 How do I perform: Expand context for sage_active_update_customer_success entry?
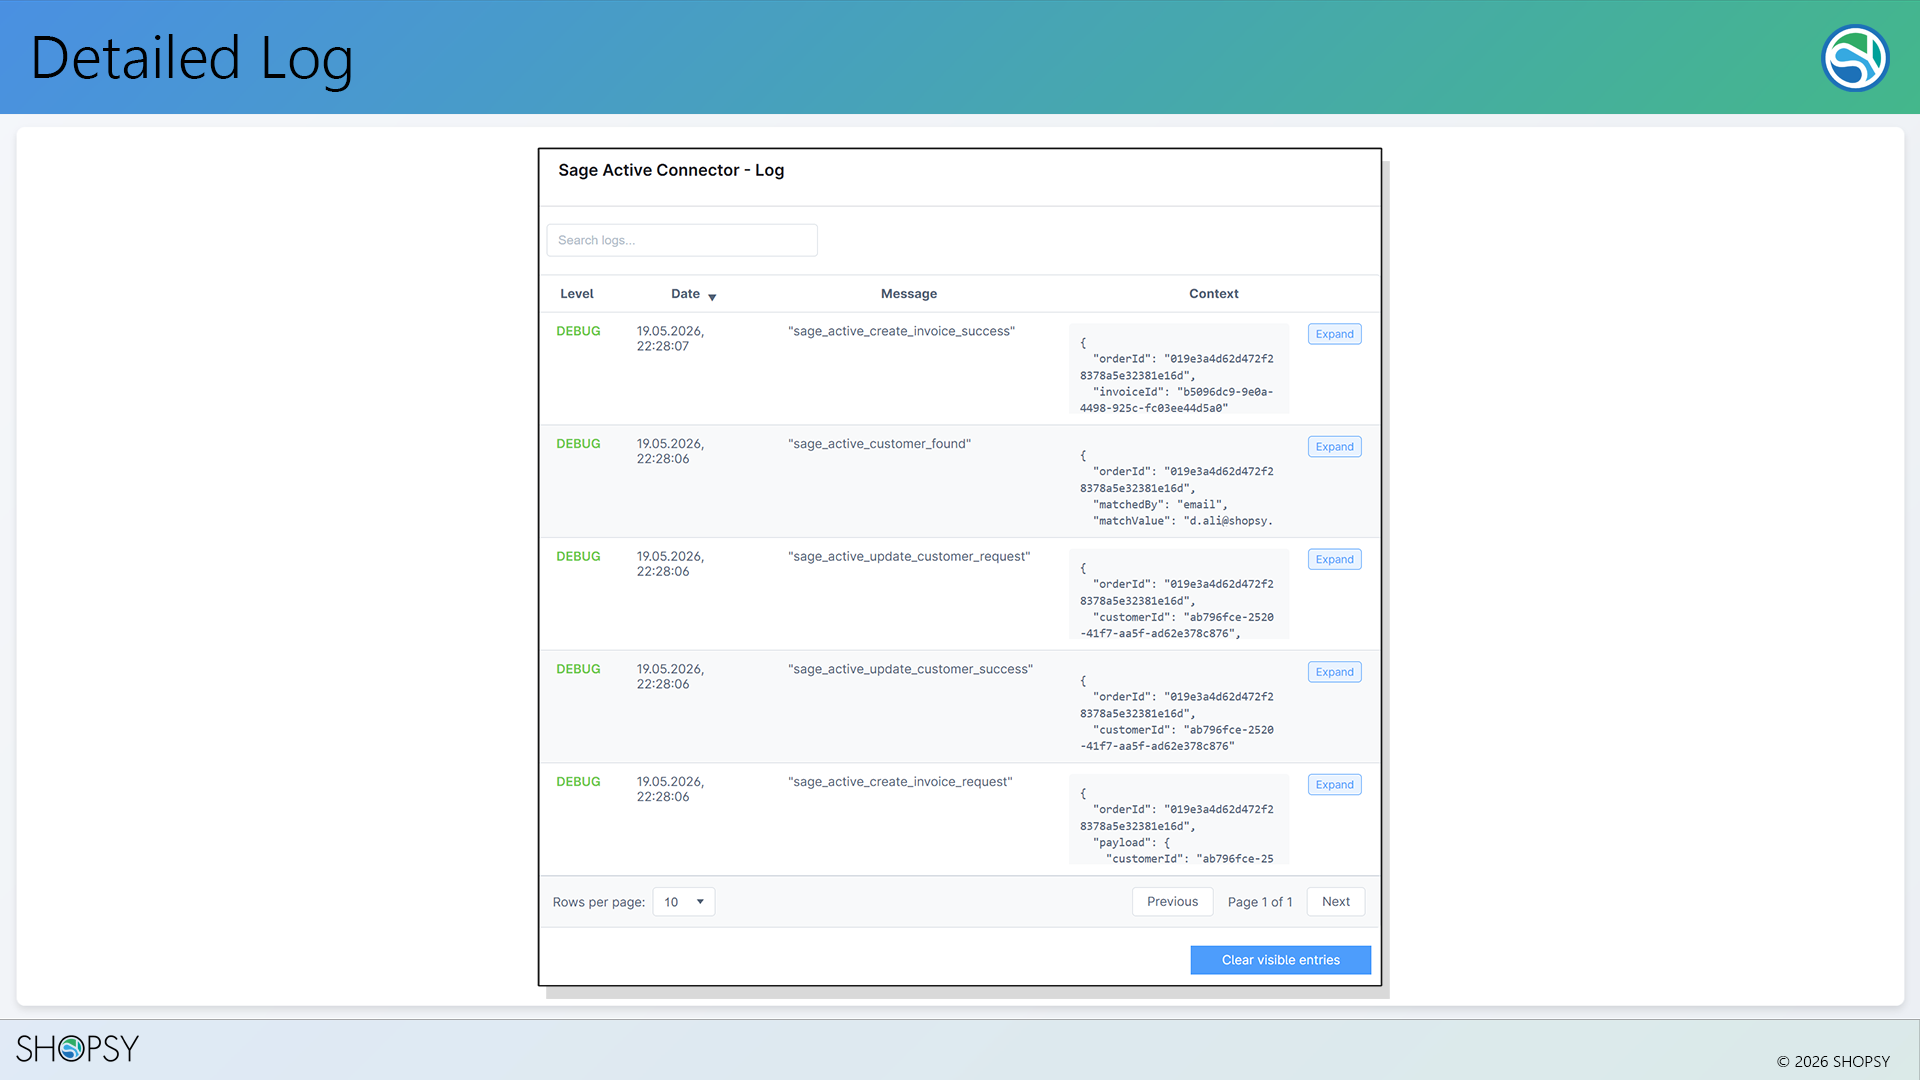(x=1334, y=672)
